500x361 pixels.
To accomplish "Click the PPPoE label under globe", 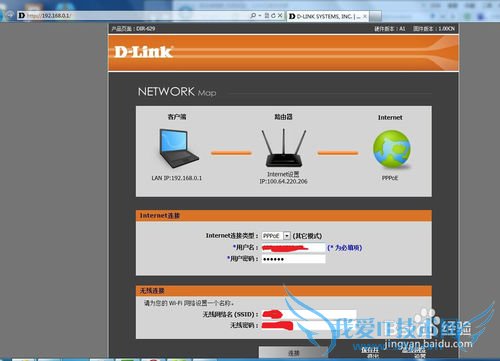I will point(390,178).
